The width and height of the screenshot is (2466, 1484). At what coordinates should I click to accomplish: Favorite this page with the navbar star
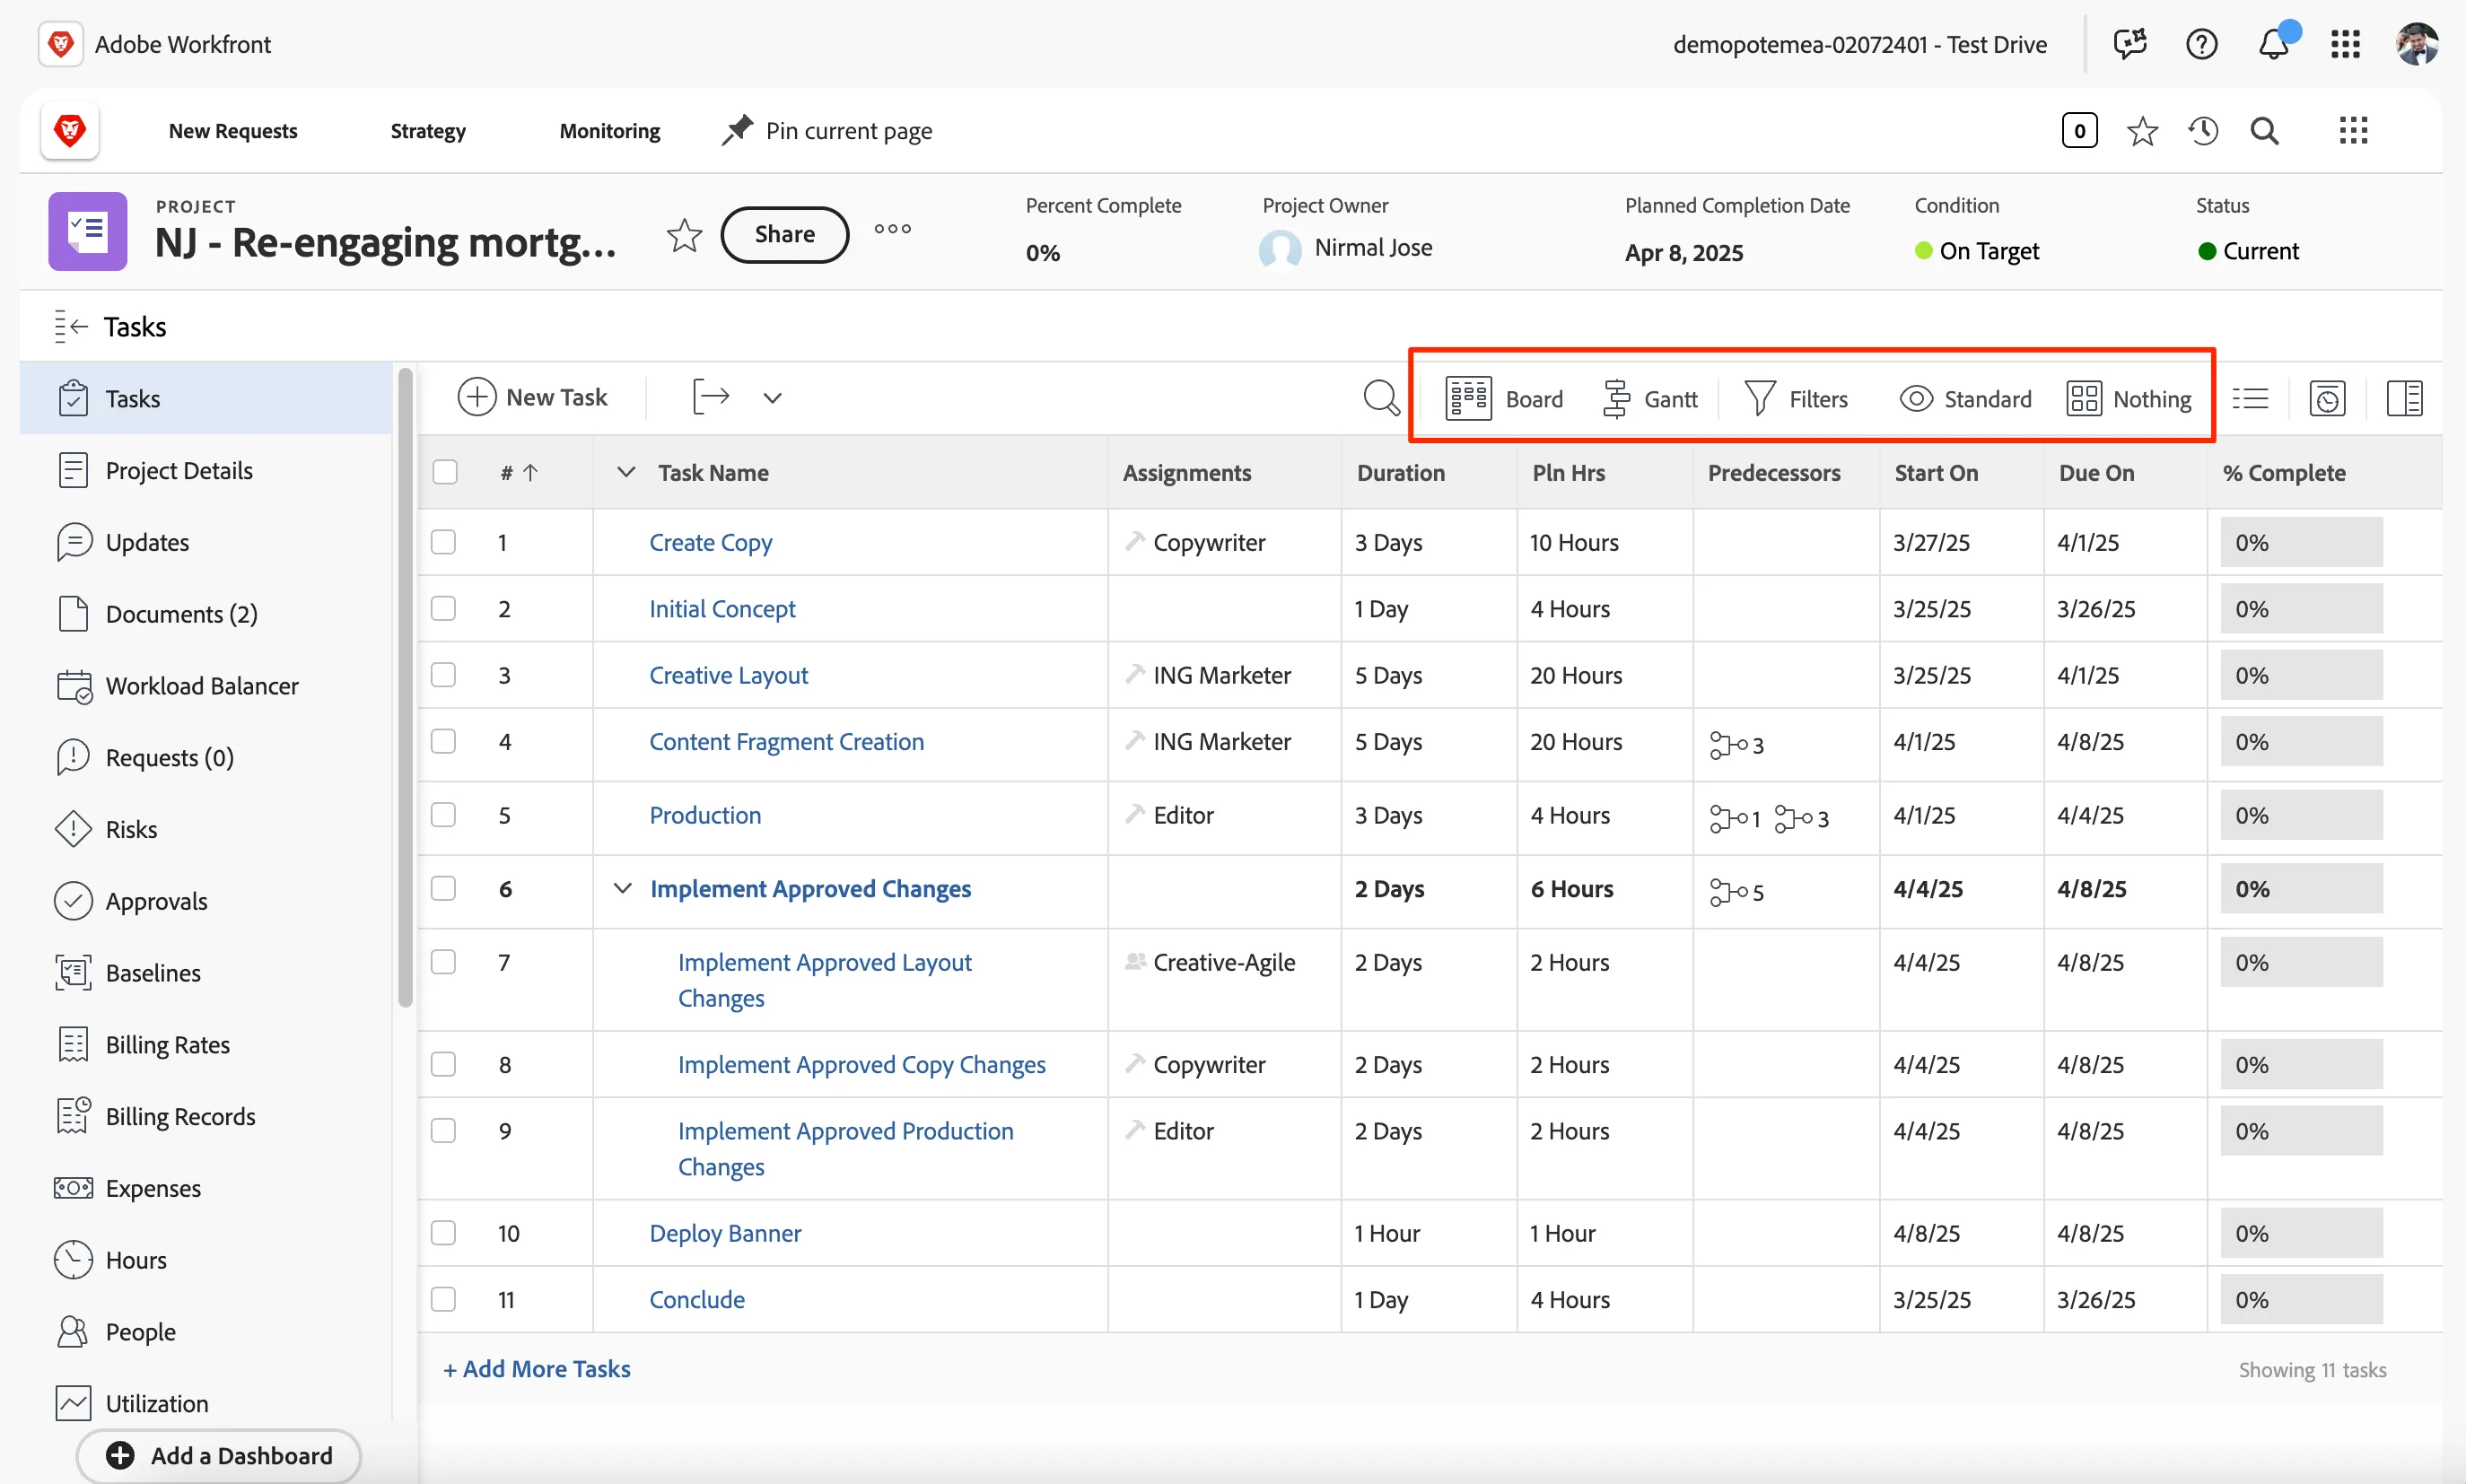pos(2142,131)
